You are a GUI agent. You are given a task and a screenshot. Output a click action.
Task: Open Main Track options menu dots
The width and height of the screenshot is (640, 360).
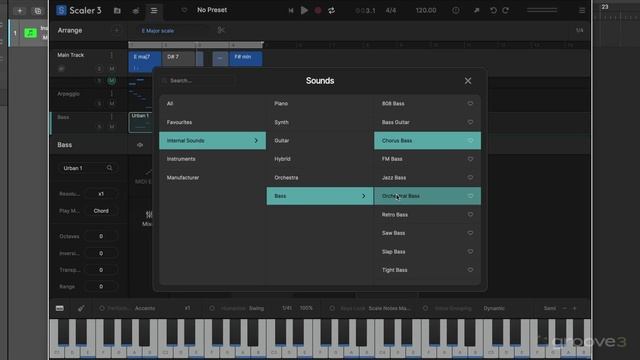111,55
